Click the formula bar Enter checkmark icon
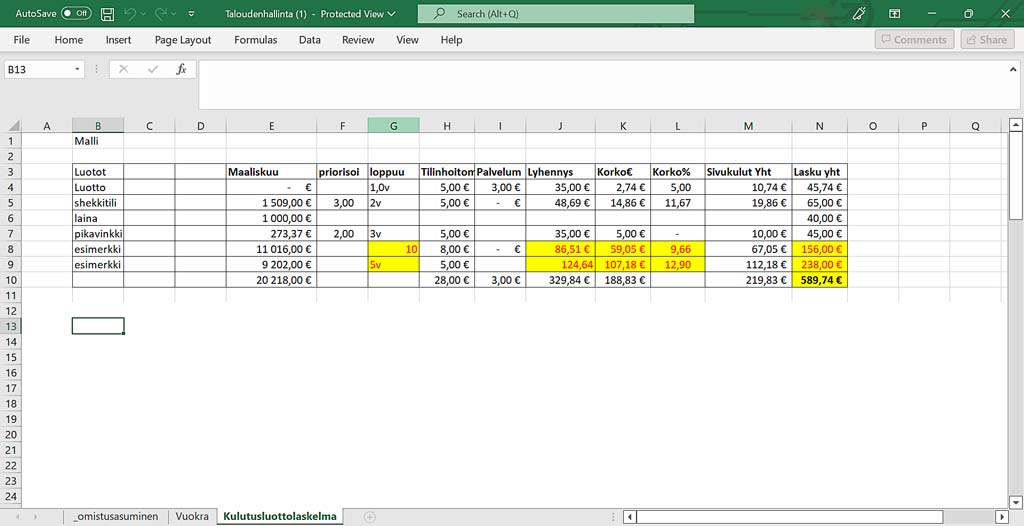1024x526 pixels. click(x=153, y=69)
